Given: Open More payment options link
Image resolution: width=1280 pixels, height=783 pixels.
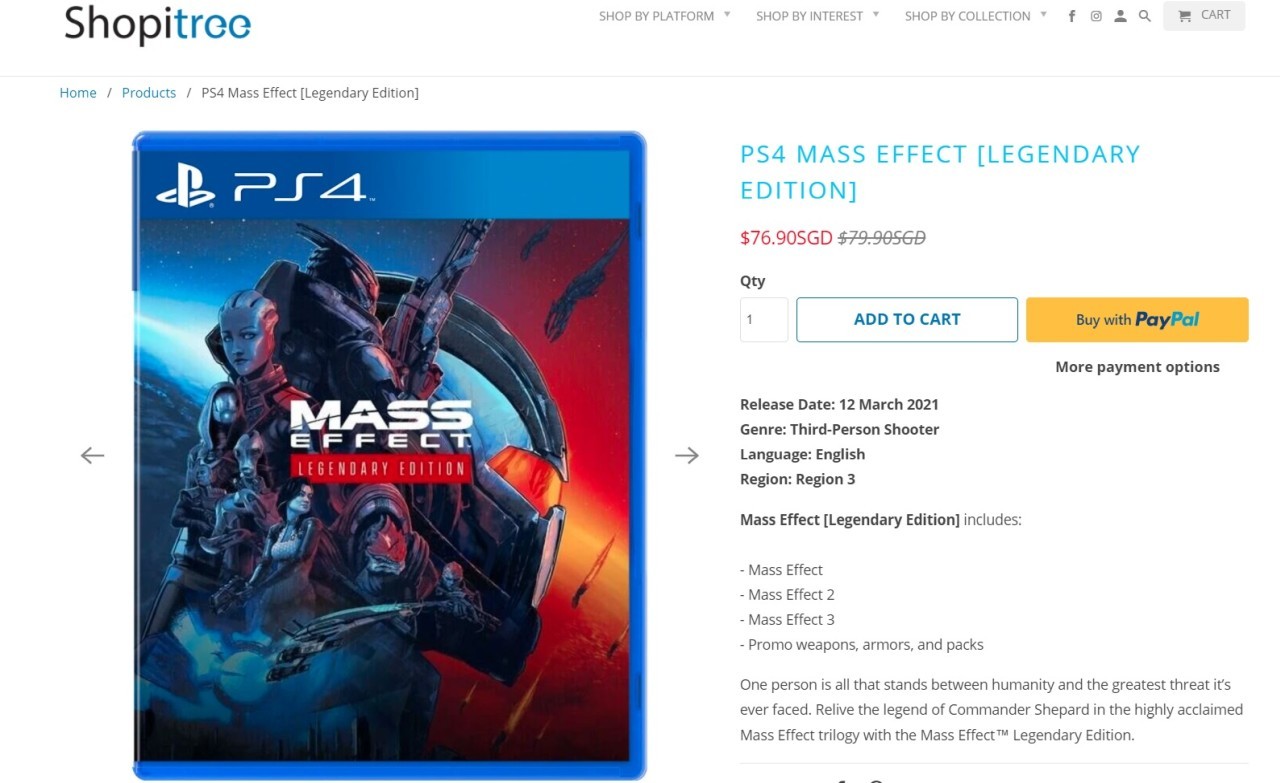Looking at the screenshot, I should (1137, 367).
